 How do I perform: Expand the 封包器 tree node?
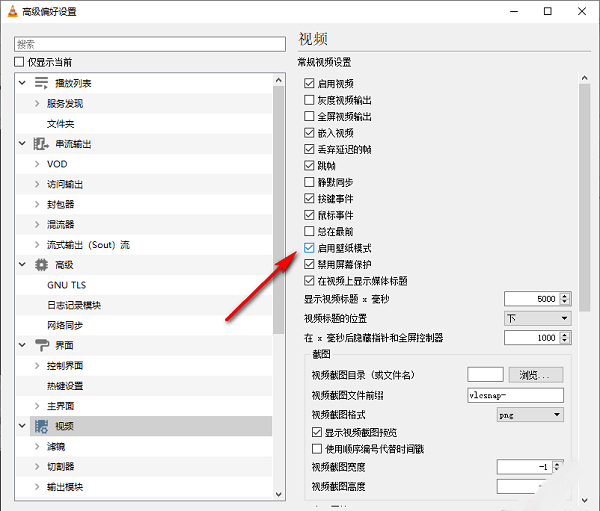pyautogui.click(x=37, y=204)
